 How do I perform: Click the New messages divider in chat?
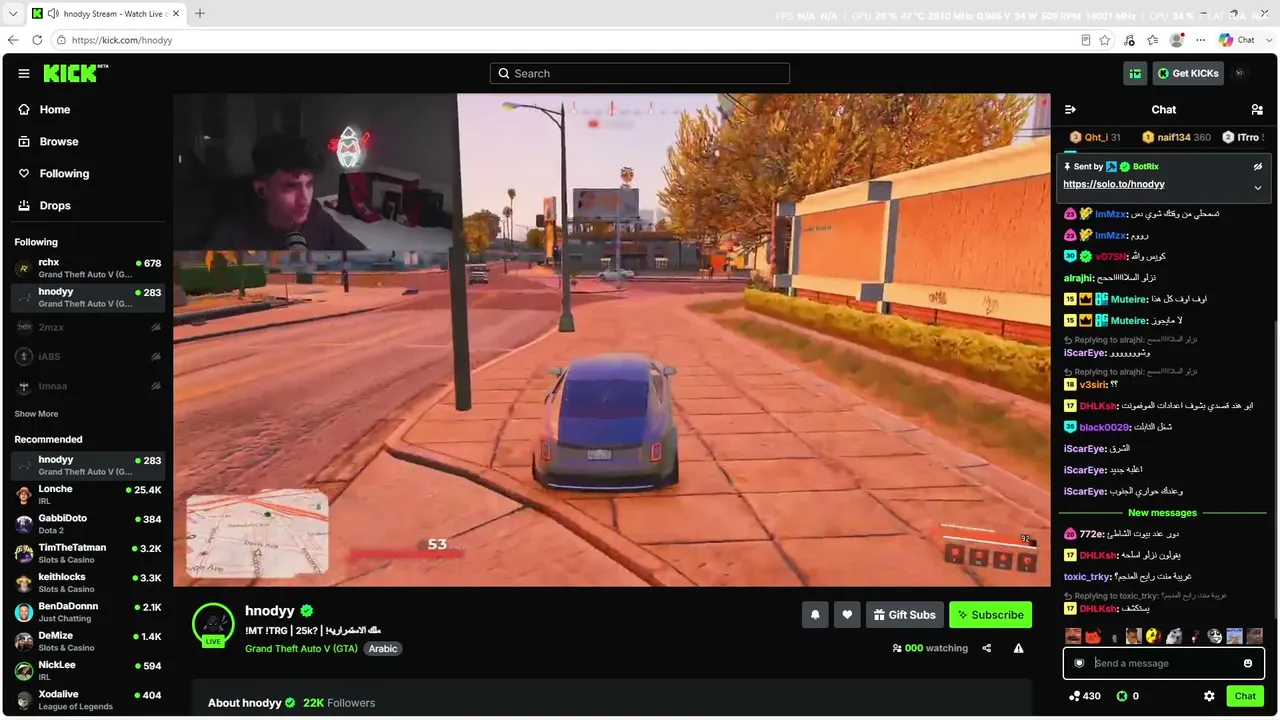1162,513
